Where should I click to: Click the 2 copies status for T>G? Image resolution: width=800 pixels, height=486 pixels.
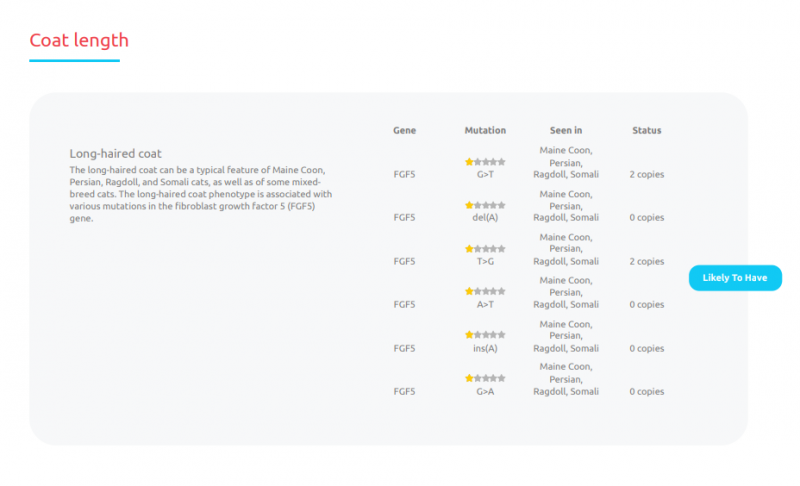[x=646, y=261]
